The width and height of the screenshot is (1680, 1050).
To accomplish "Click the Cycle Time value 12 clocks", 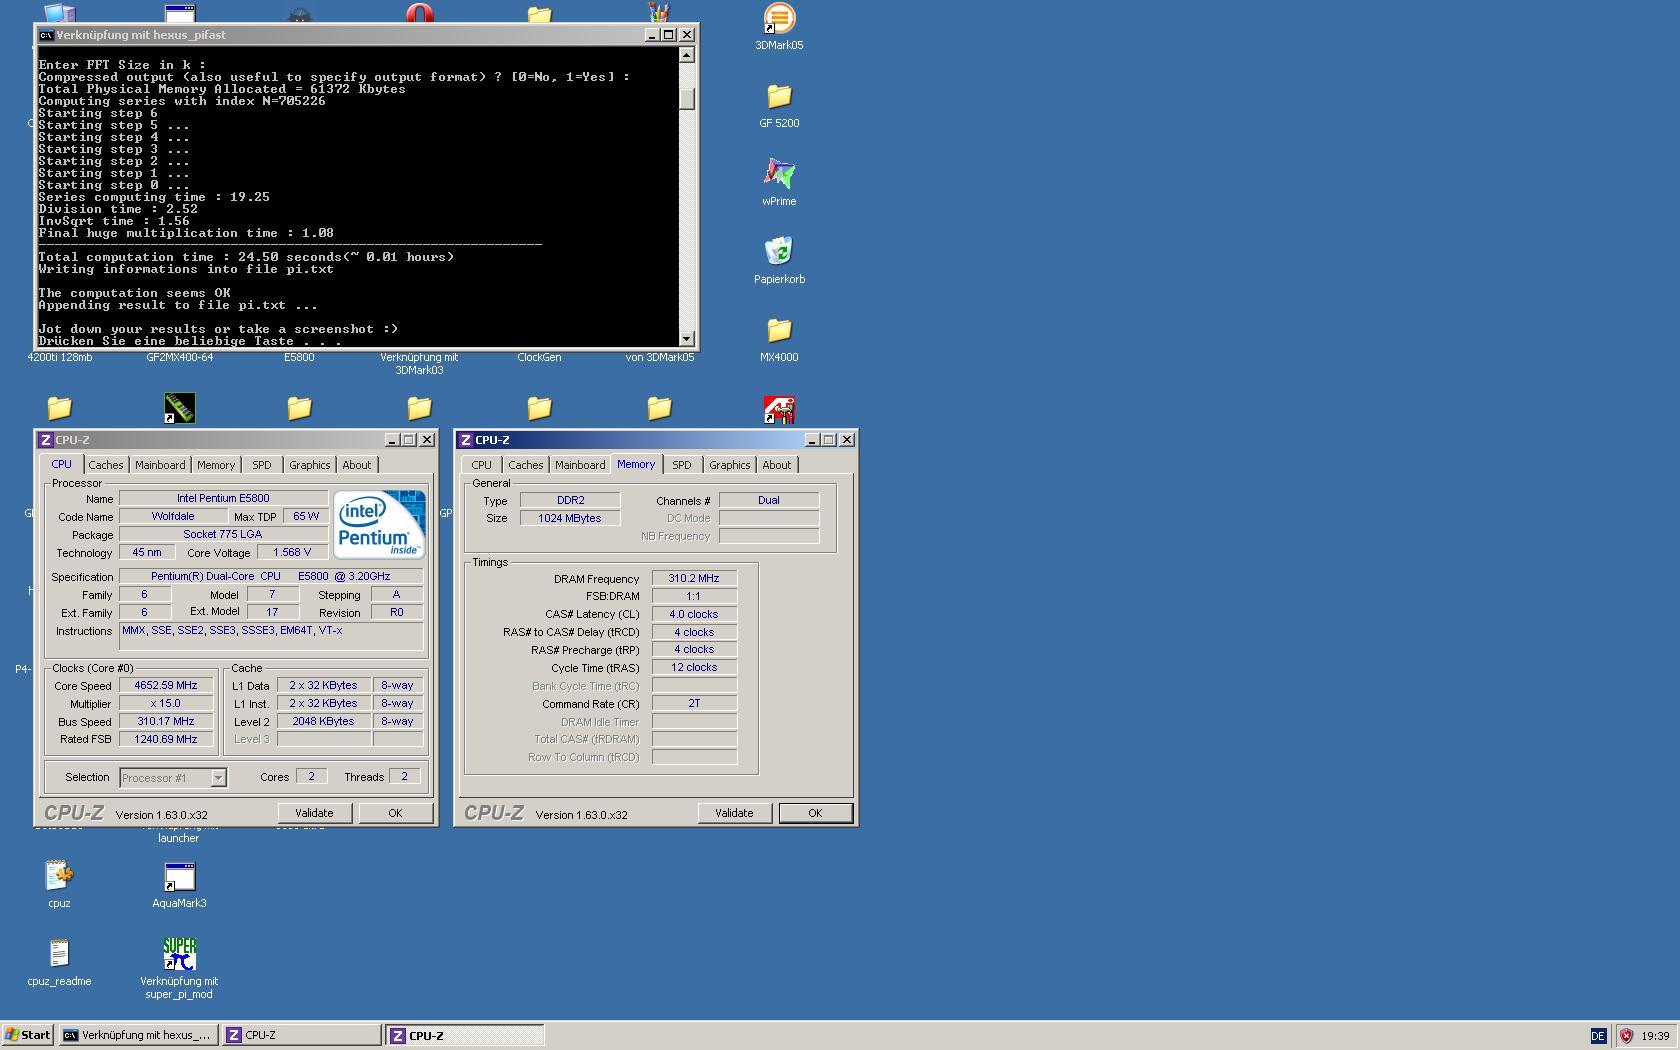I will point(694,668).
